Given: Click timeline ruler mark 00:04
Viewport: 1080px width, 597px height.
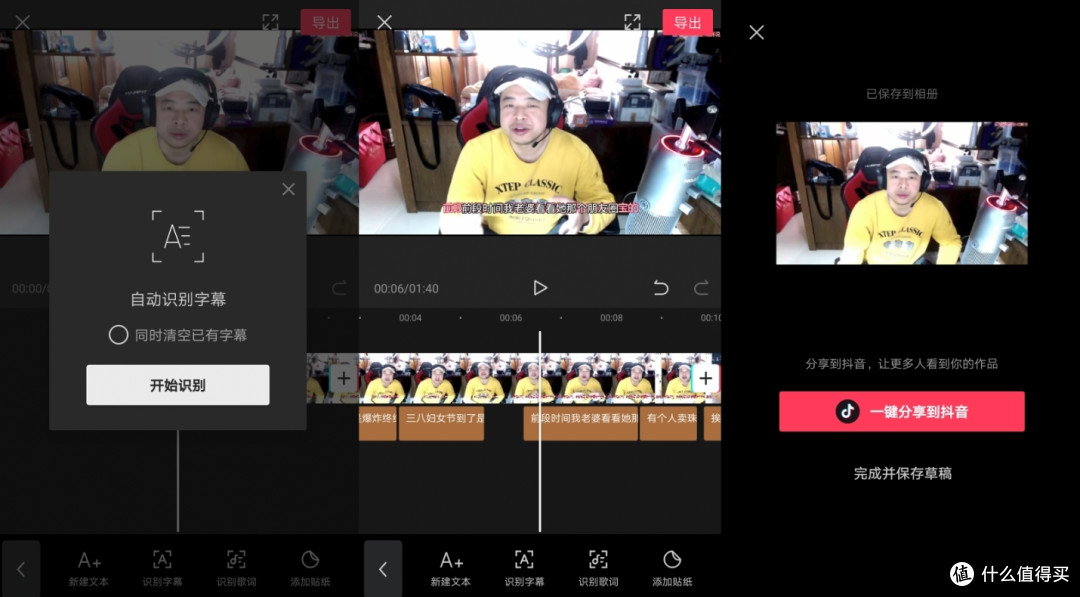Looking at the screenshot, I should pyautogui.click(x=410, y=318).
